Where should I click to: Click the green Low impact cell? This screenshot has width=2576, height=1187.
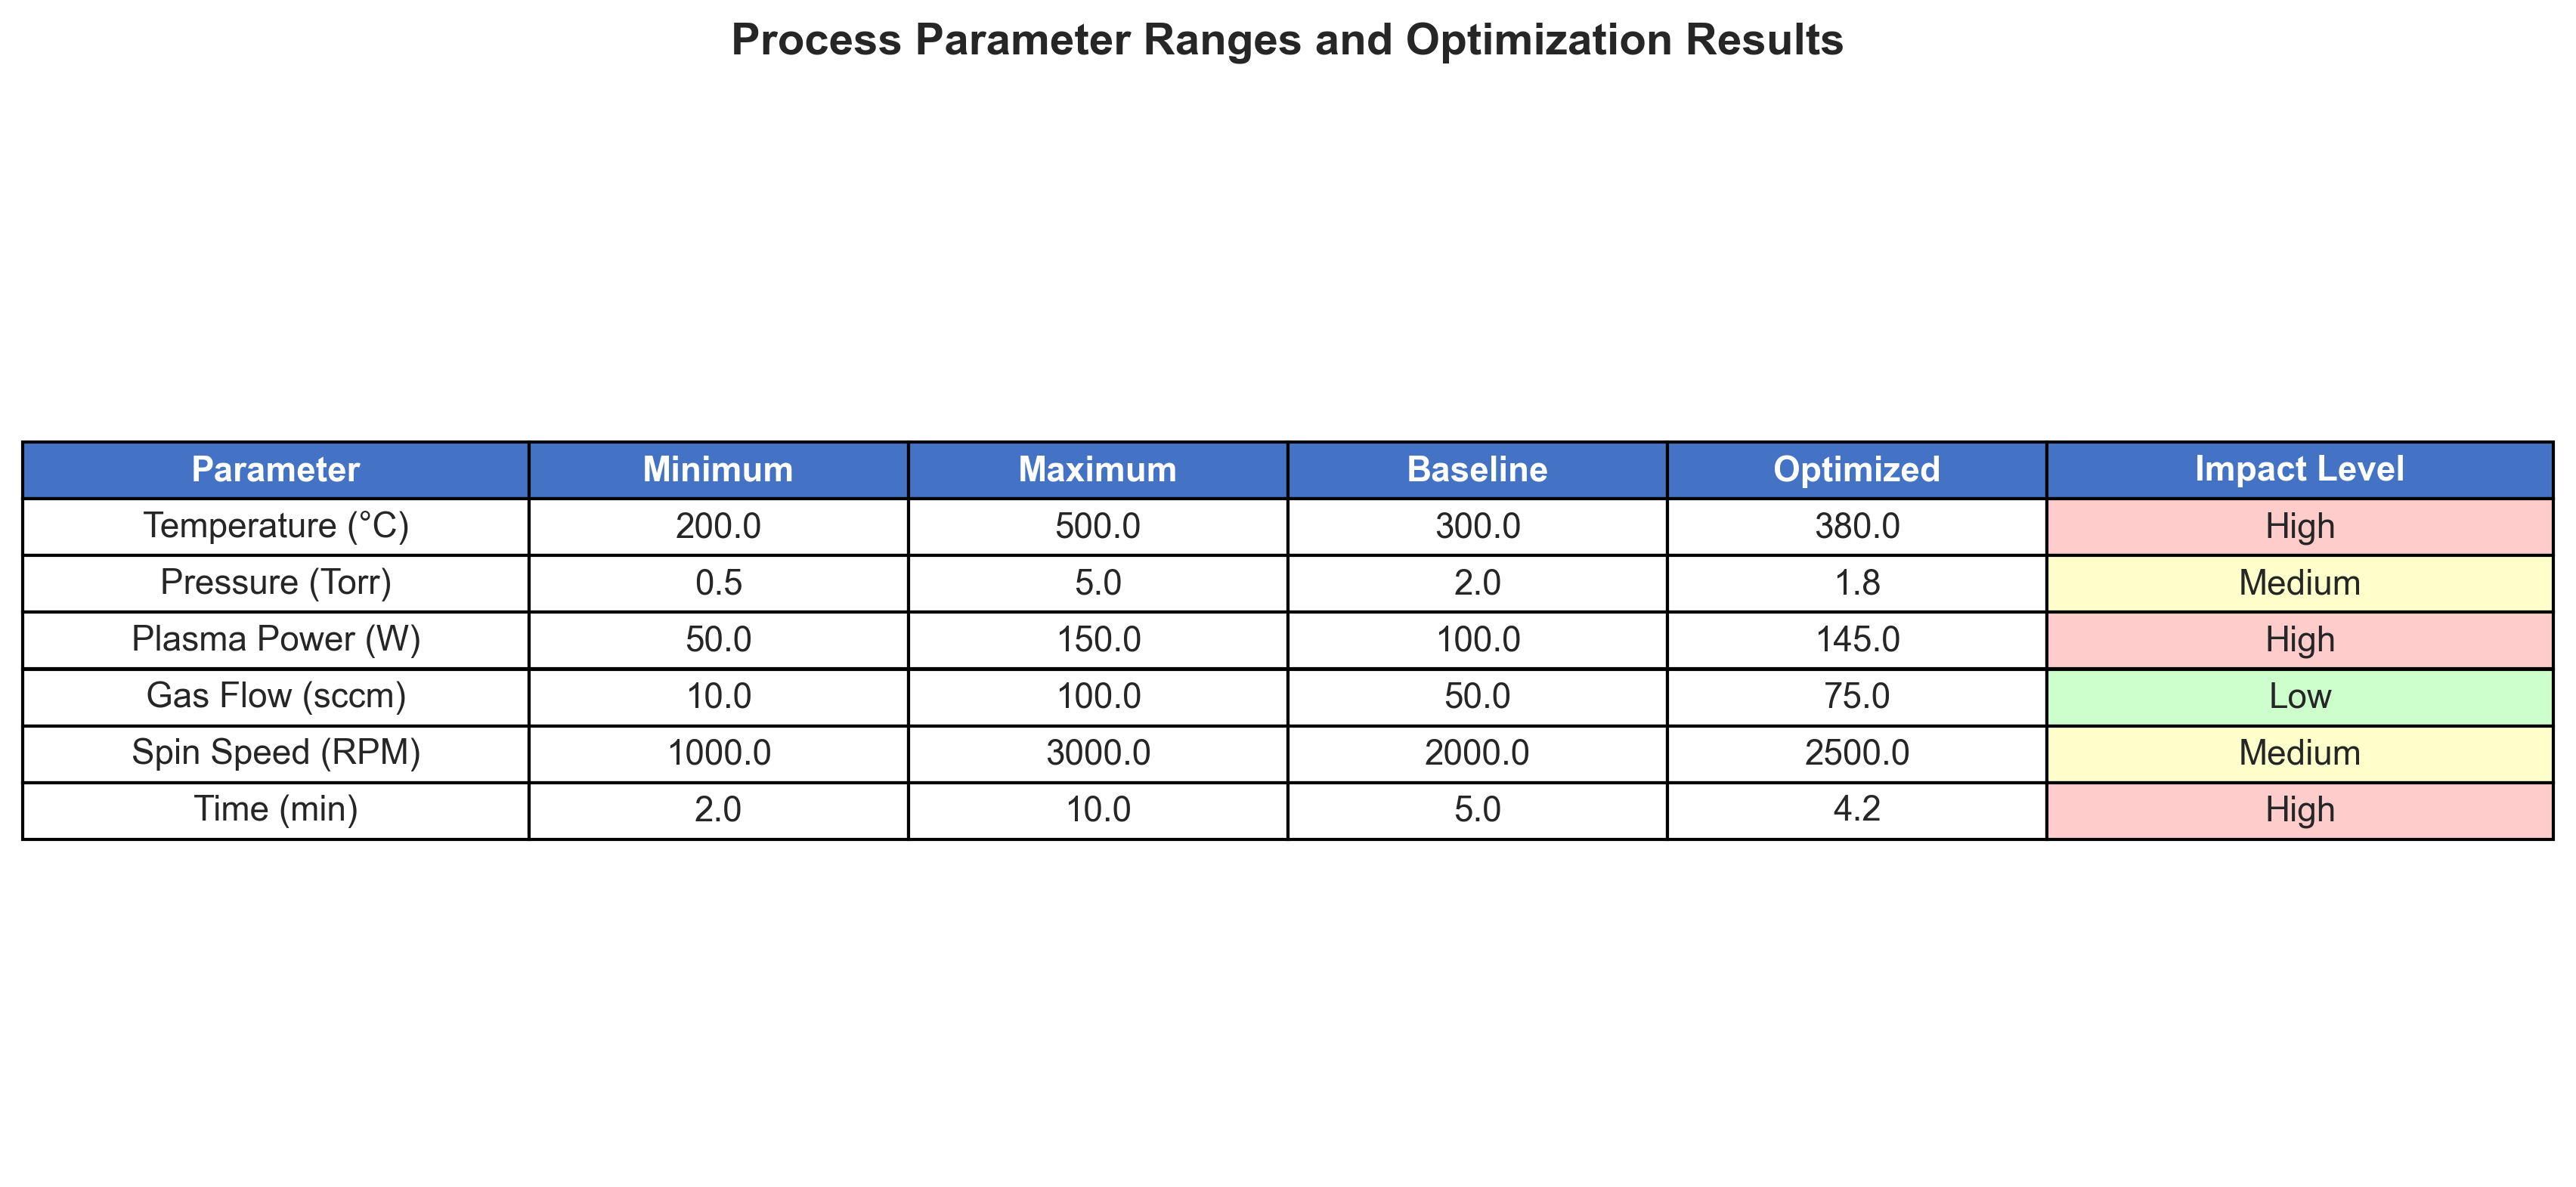pos(2299,696)
